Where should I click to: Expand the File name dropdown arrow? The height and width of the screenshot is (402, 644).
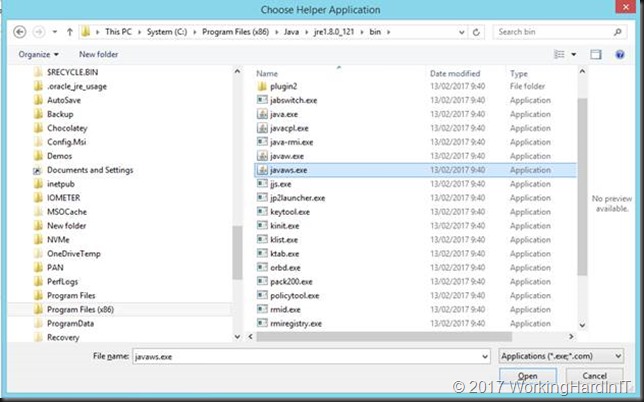click(485, 356)
